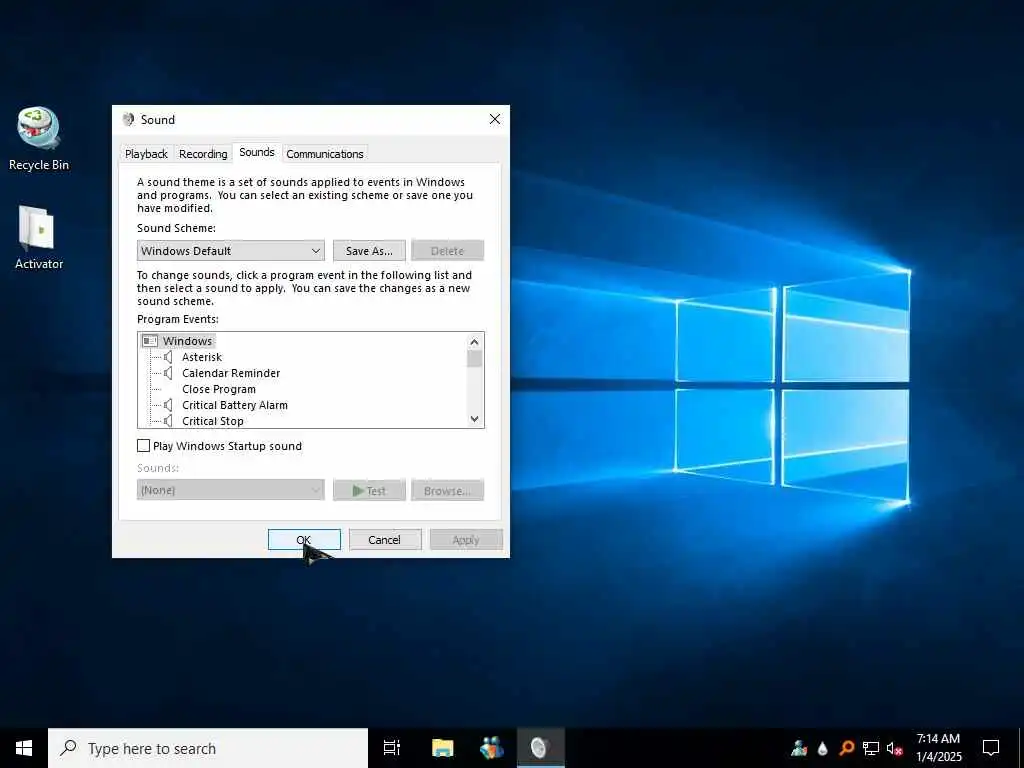The image size is (1024, 768).
Task: Open the muted volume tray icon
Action: (x=895, y=749)
